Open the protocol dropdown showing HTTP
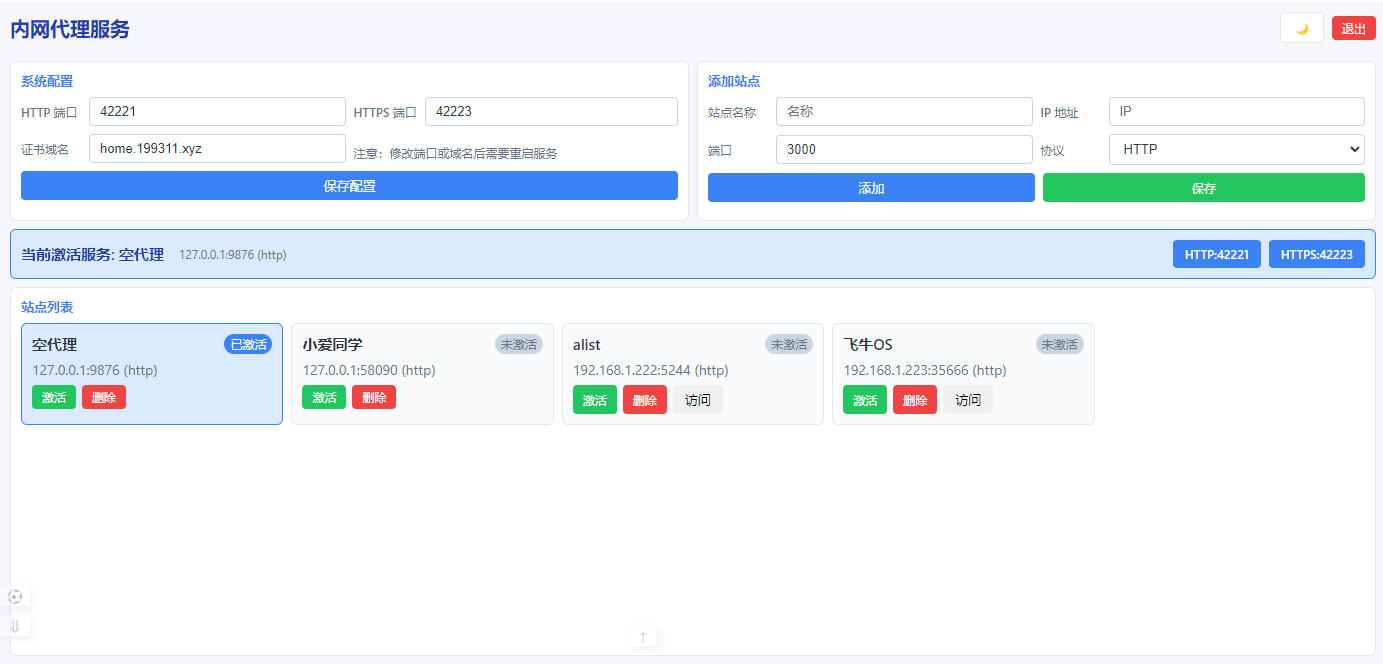The image size is (1383, 664). click(1236, 149)
